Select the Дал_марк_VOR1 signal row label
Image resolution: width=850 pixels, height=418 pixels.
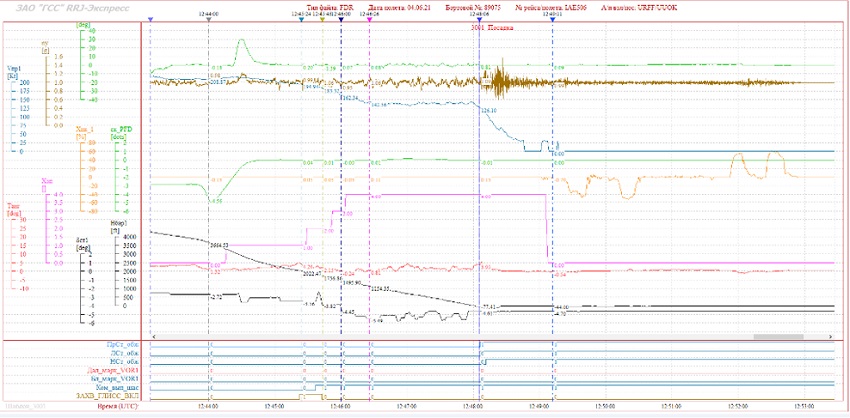(111, 370)
